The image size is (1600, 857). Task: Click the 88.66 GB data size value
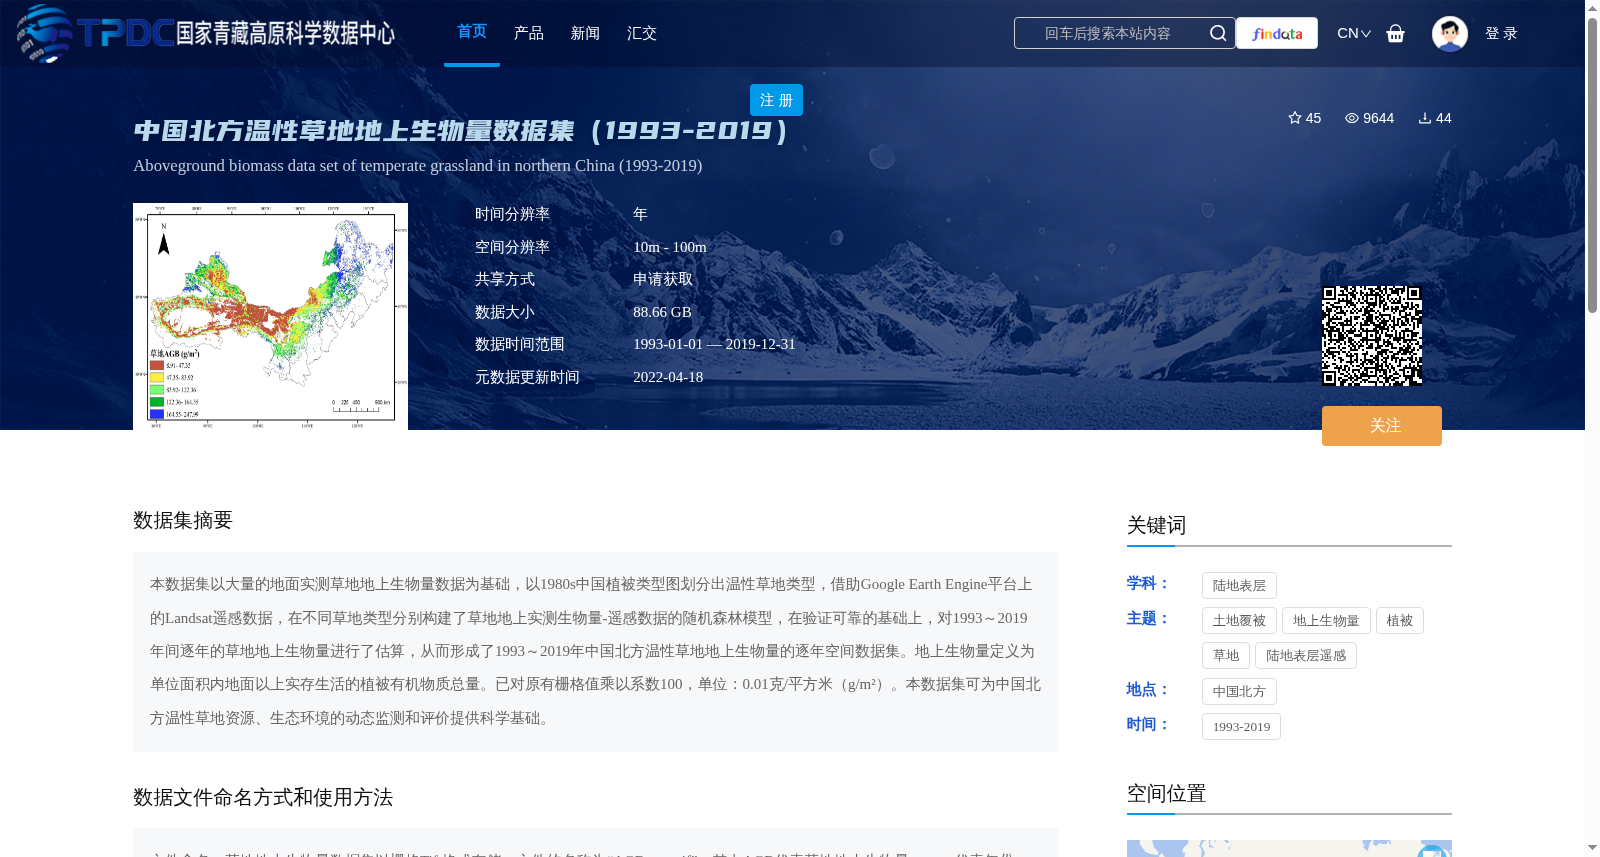point(662,312)
